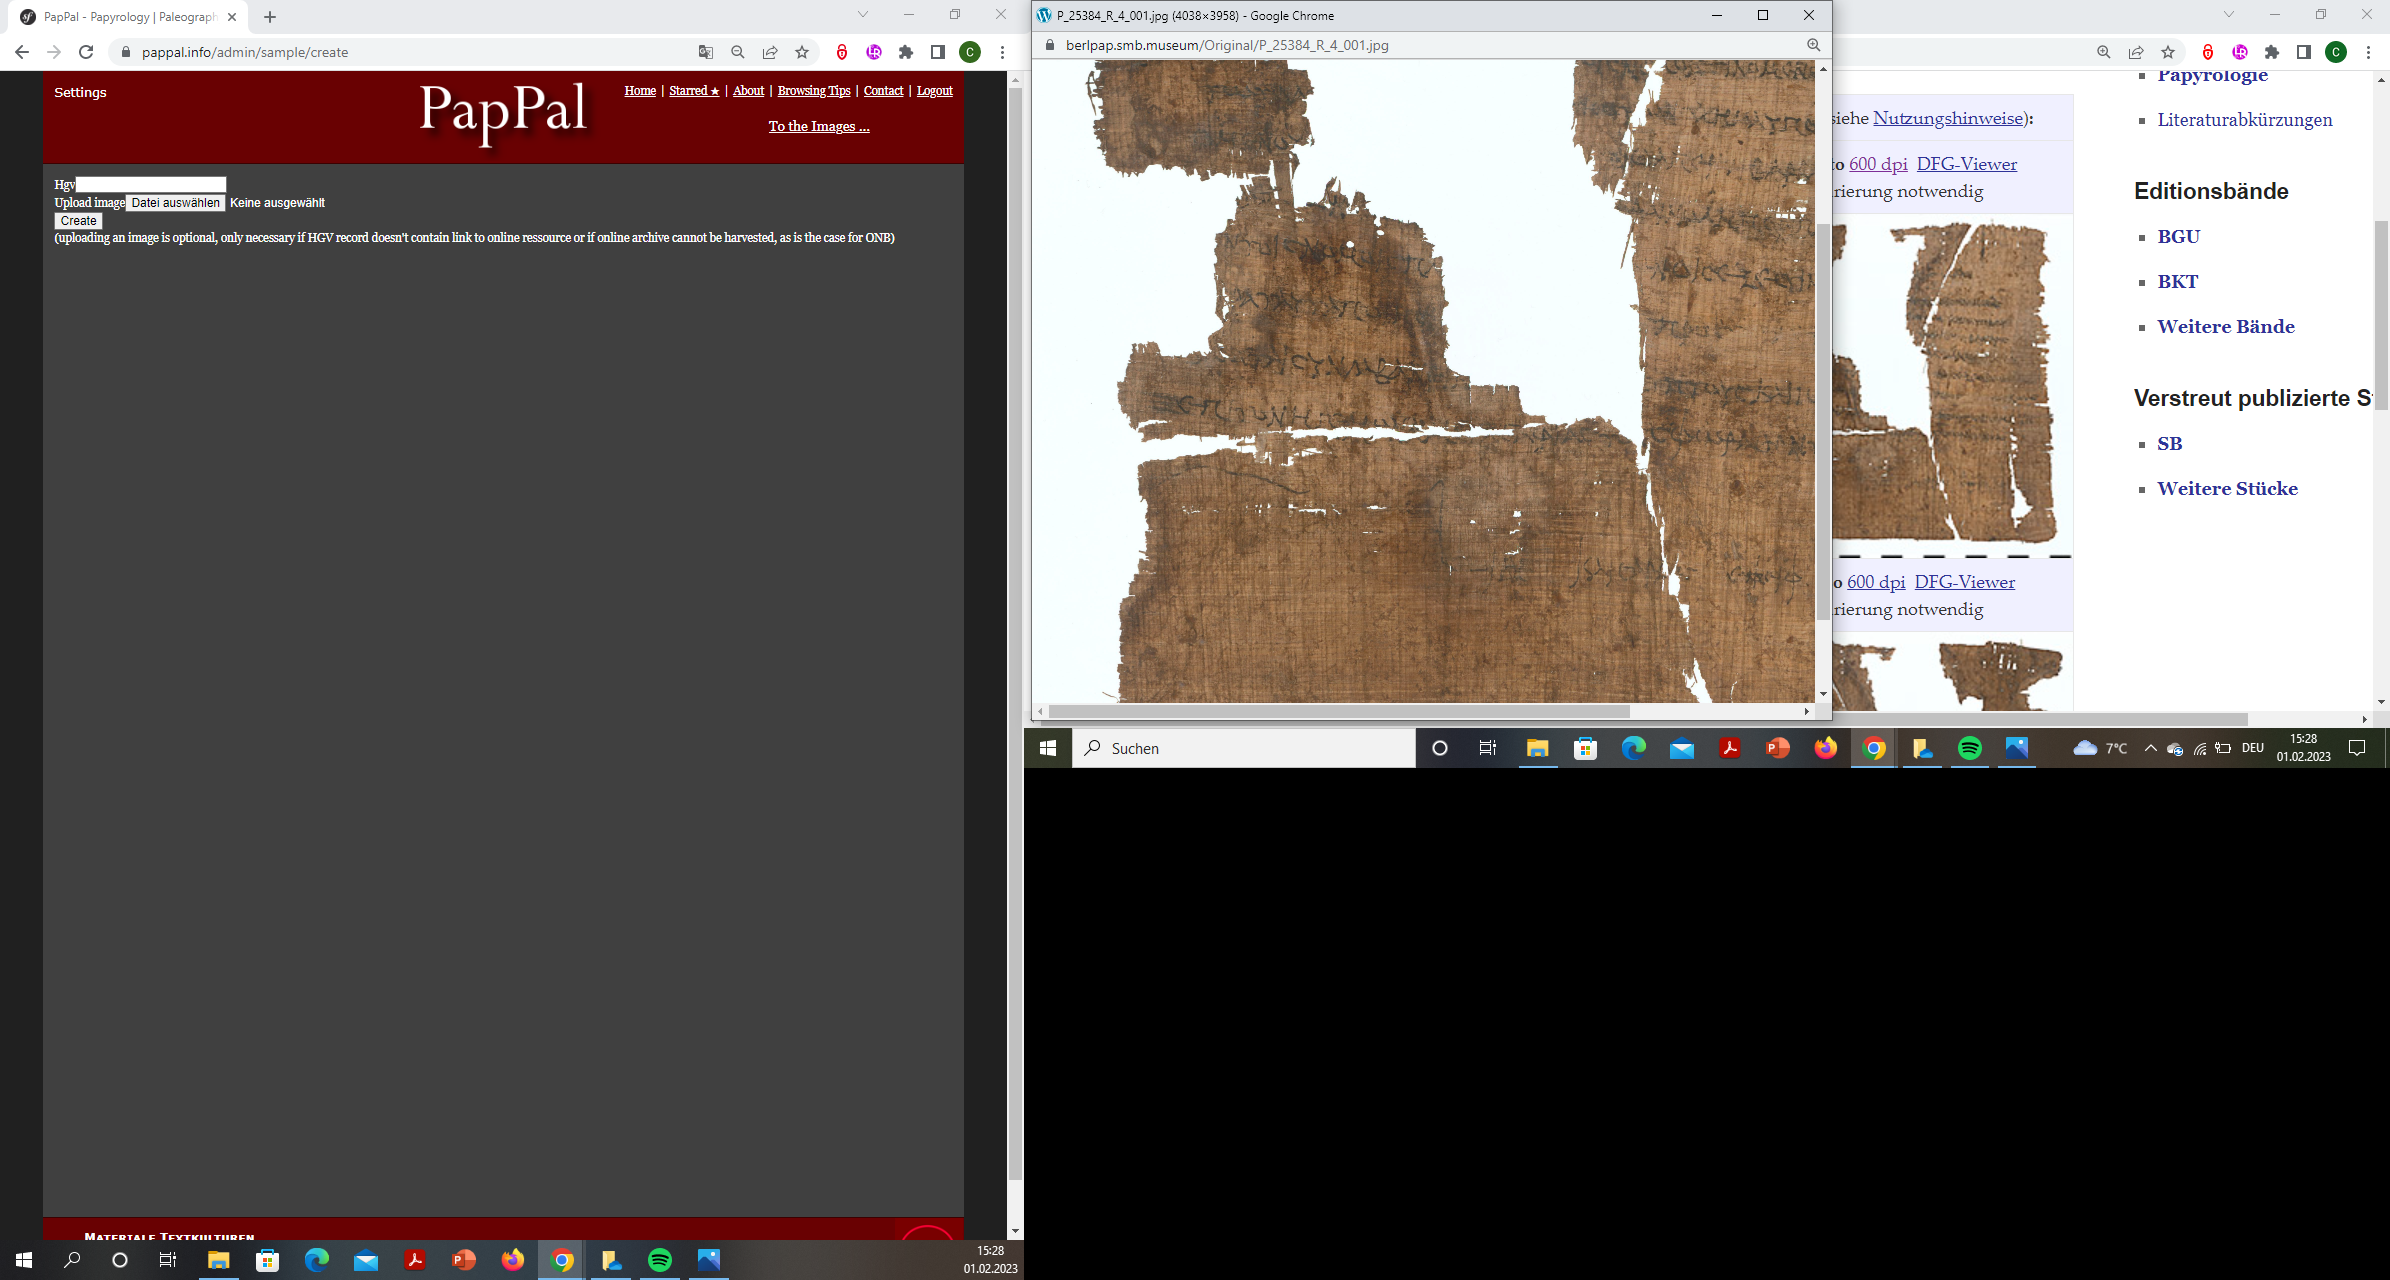Close the PapPal browser tab
This screenshot has height=1280, width=2390.
pos(232,17)
